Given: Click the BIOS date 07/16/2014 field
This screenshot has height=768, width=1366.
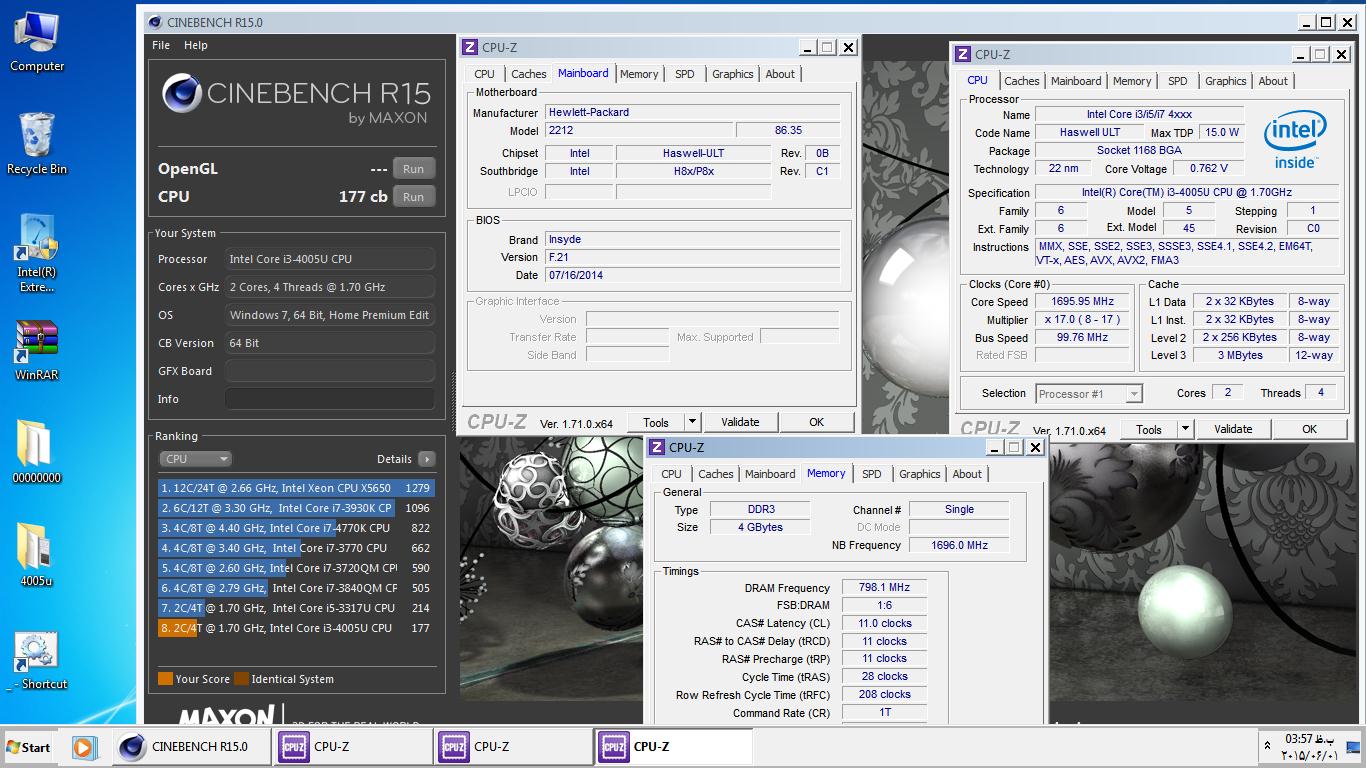Looking at the screenshot, I should coord(692,275).
